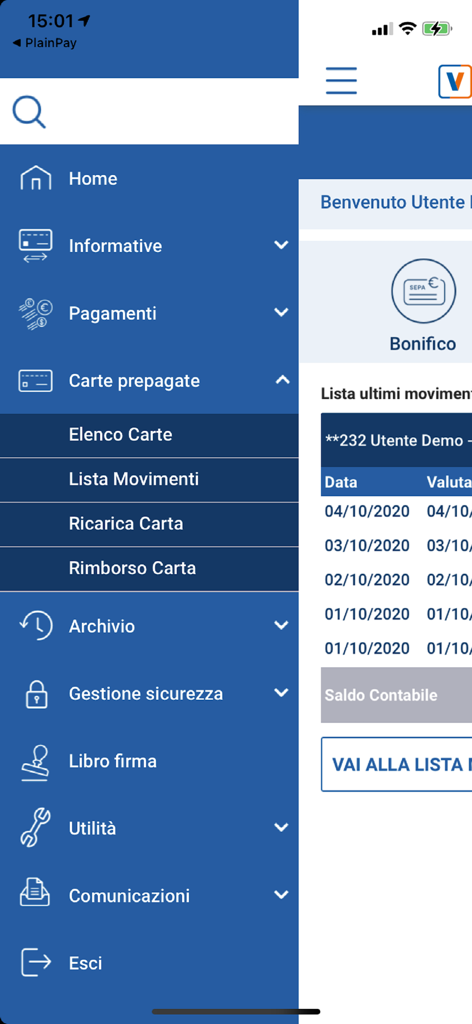Tap the battery status icon
Image resolution: width=472 pixels, height=1024 pixels.
(436, 28)
